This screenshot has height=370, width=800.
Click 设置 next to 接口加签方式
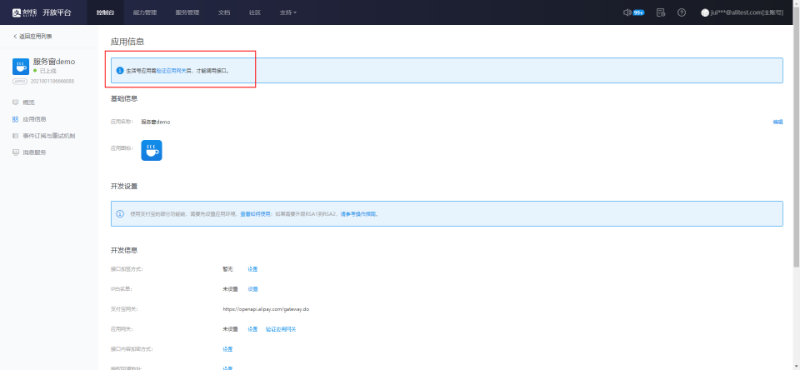tap(253, 269)
